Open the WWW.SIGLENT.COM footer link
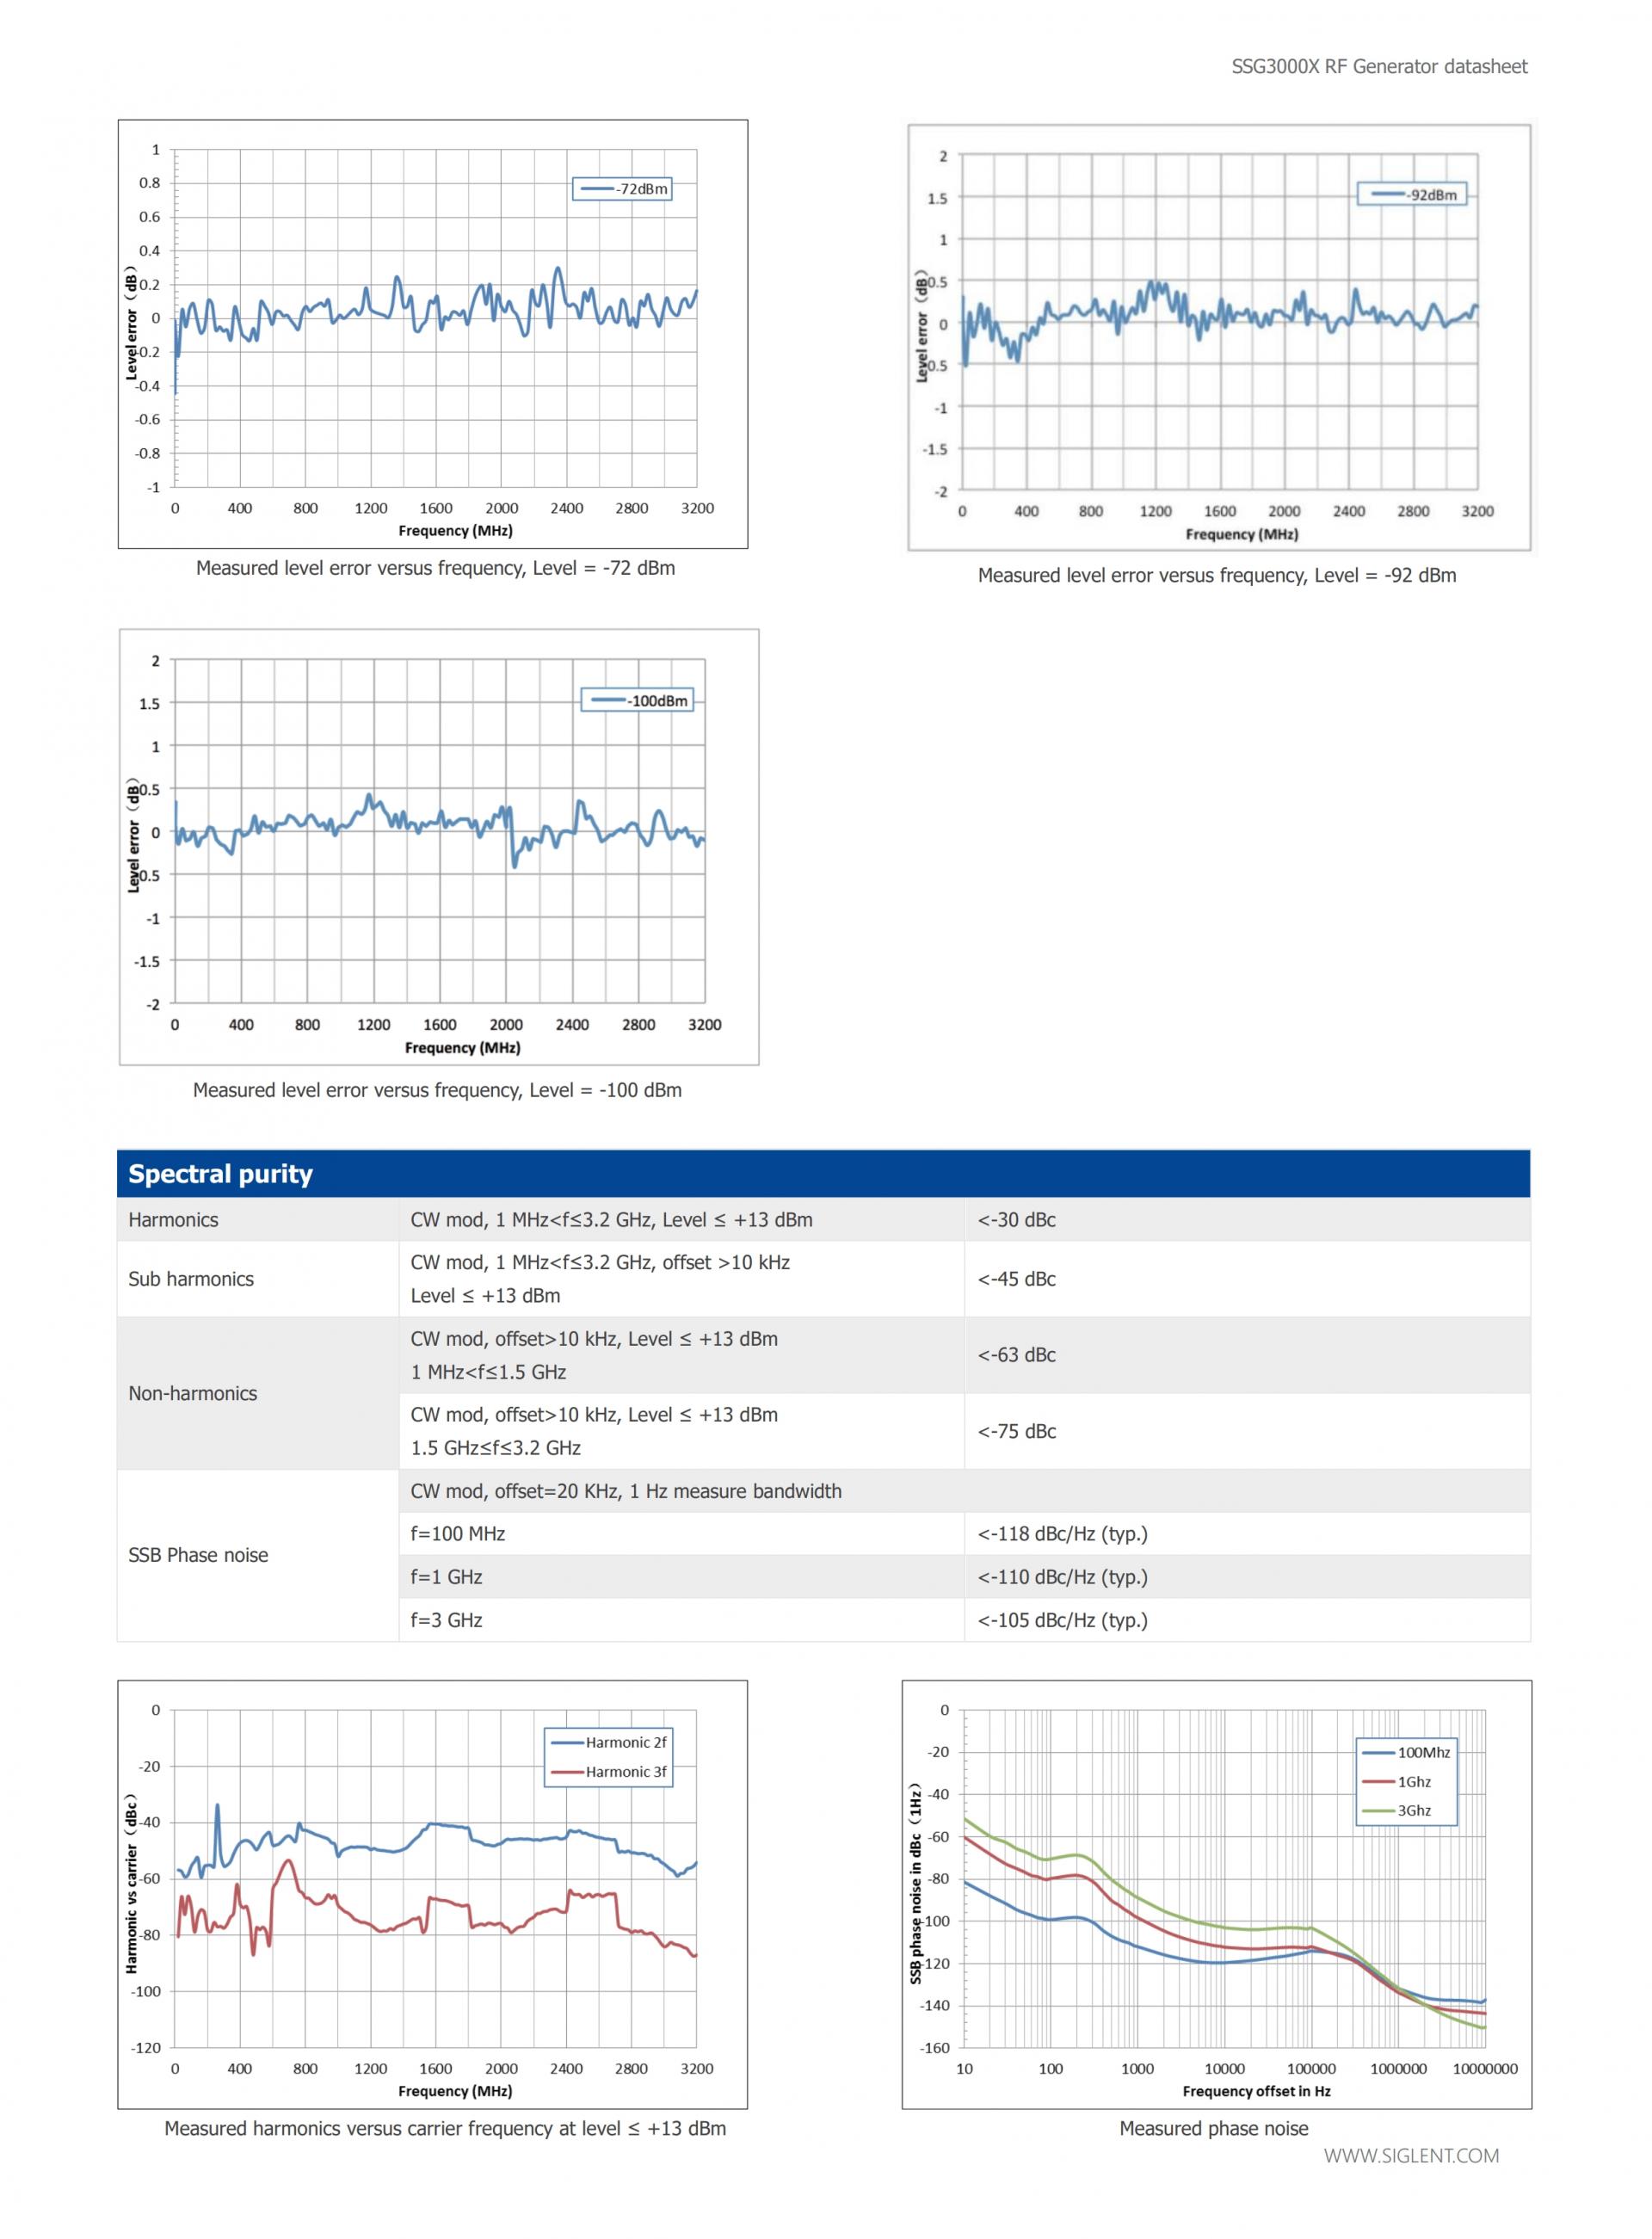Screen dimensions: 1652x2239 [1411, 2156]
